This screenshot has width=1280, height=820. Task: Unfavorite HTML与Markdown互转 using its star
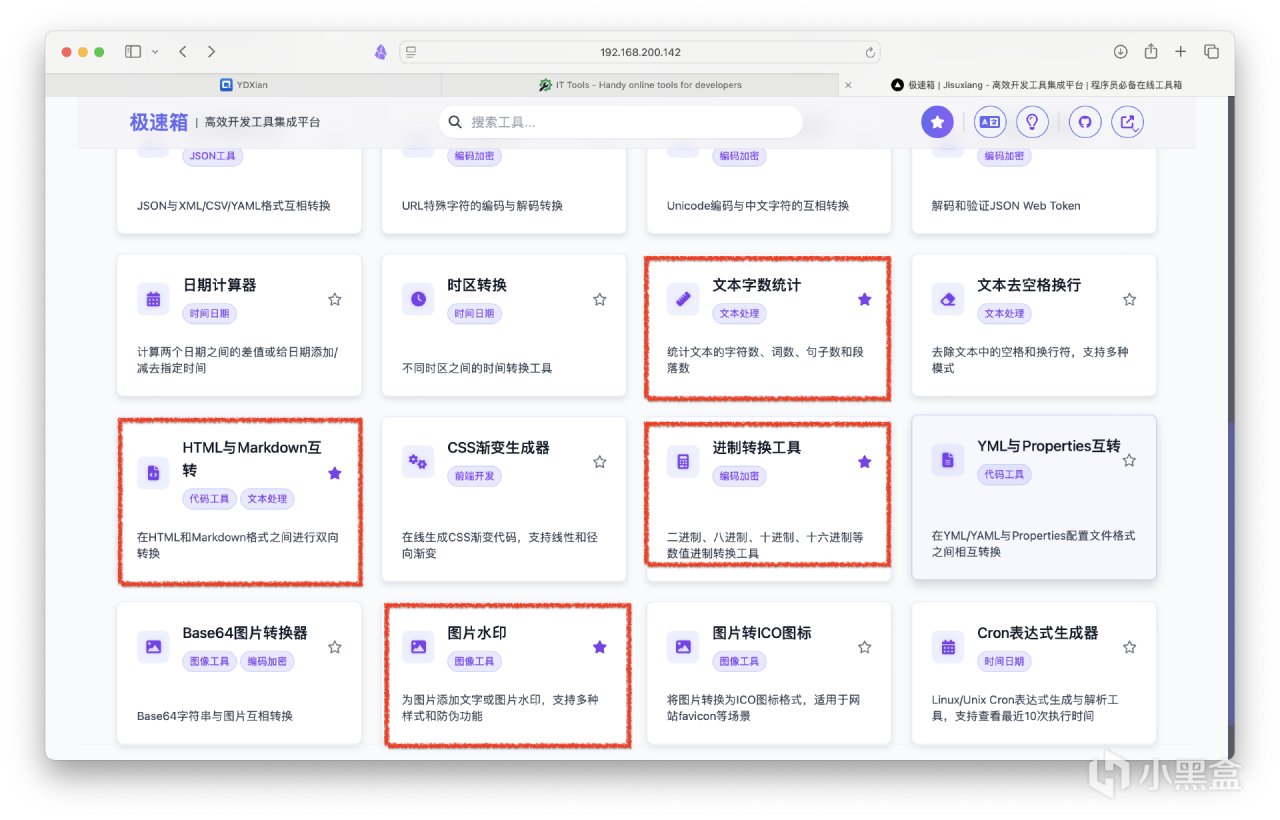pyautogui.click(x=335, y=473)
